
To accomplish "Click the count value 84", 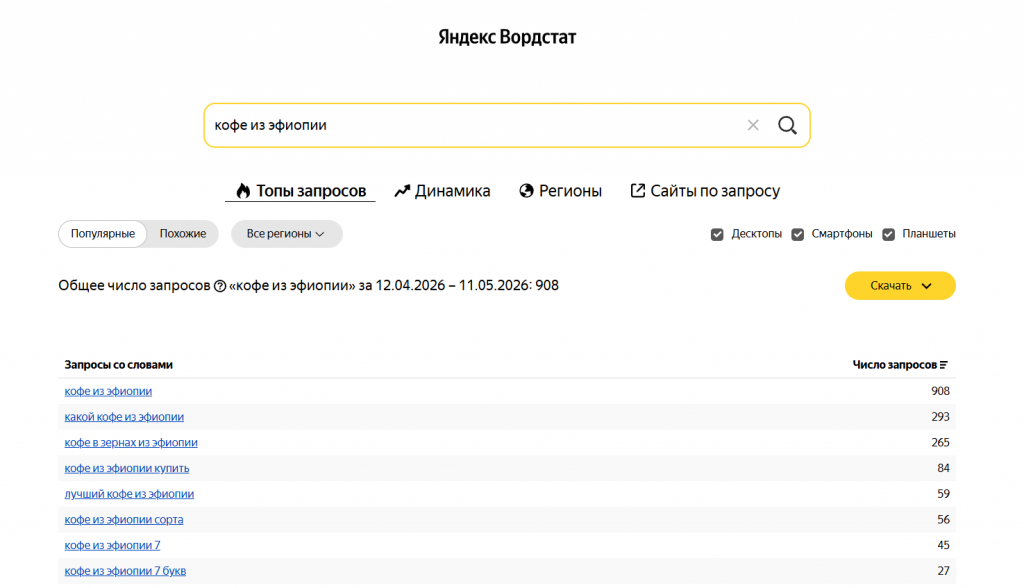I will (944, 468).
